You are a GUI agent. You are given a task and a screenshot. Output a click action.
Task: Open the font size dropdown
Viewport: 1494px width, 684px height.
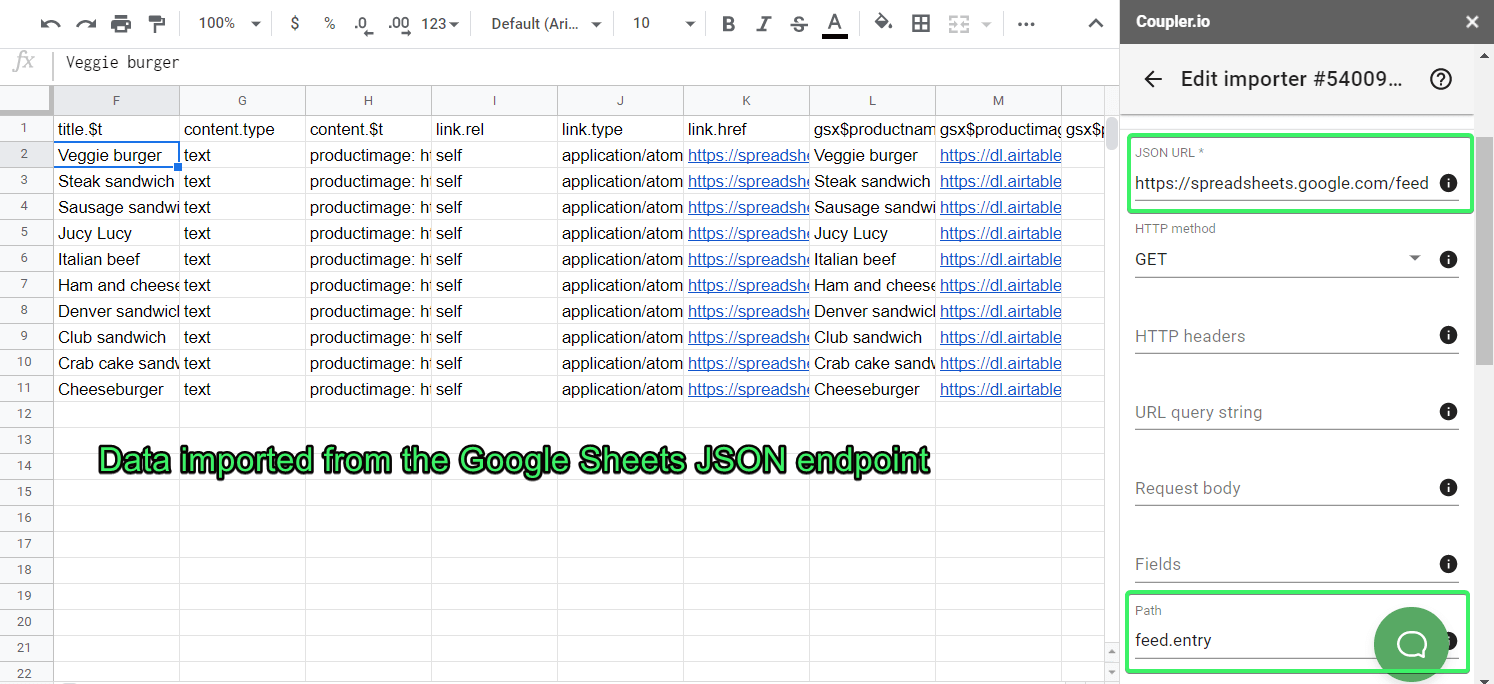coord(660,22)
